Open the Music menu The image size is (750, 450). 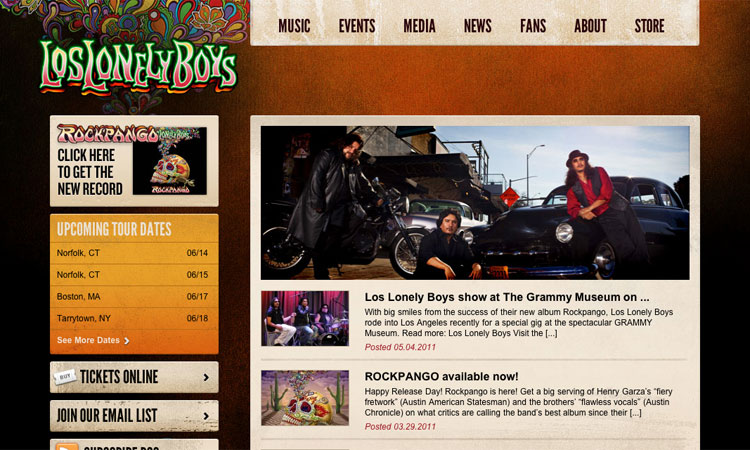tap(294, 26)
